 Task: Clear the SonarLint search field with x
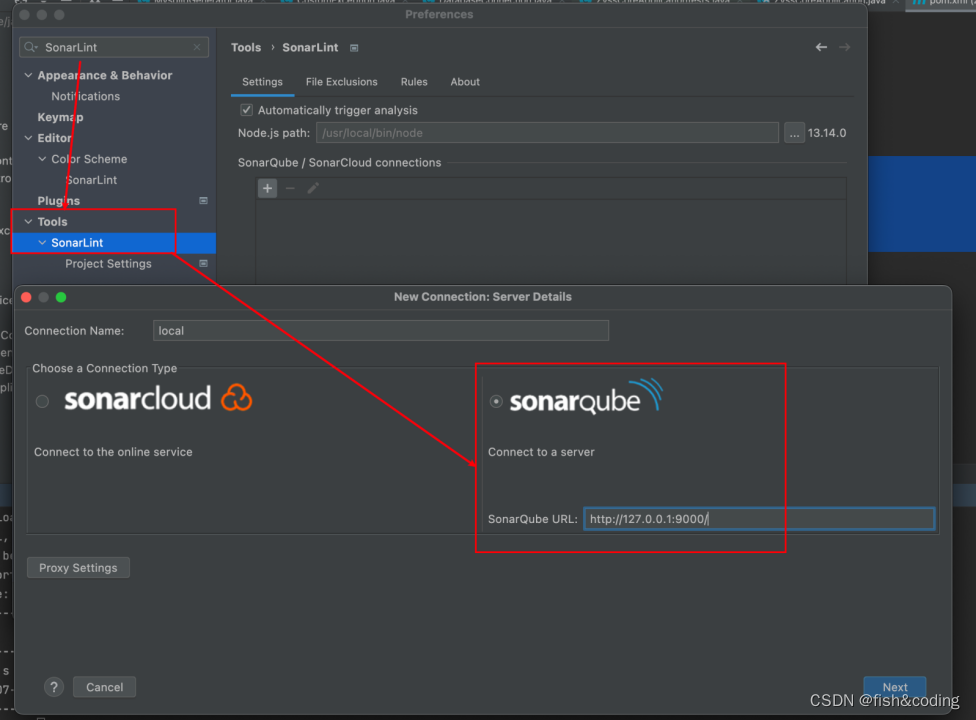tap(197, 47)
